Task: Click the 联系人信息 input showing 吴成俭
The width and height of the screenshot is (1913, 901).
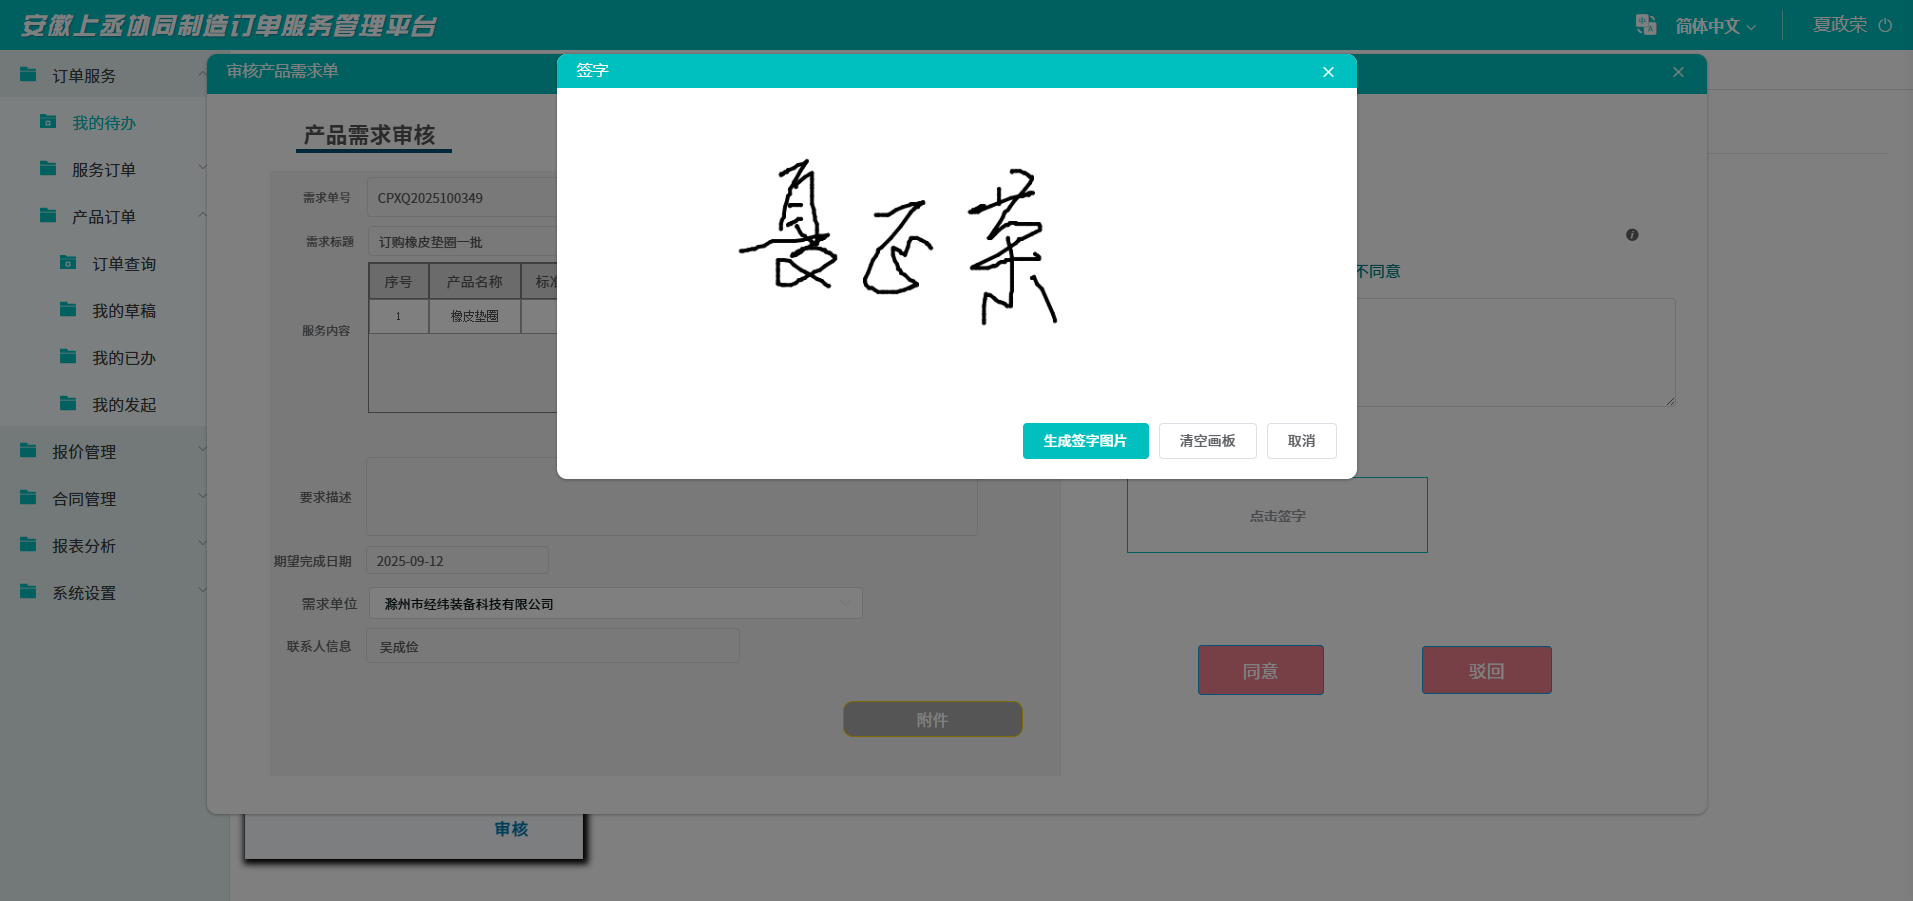Action: click(x=551, y=645)
